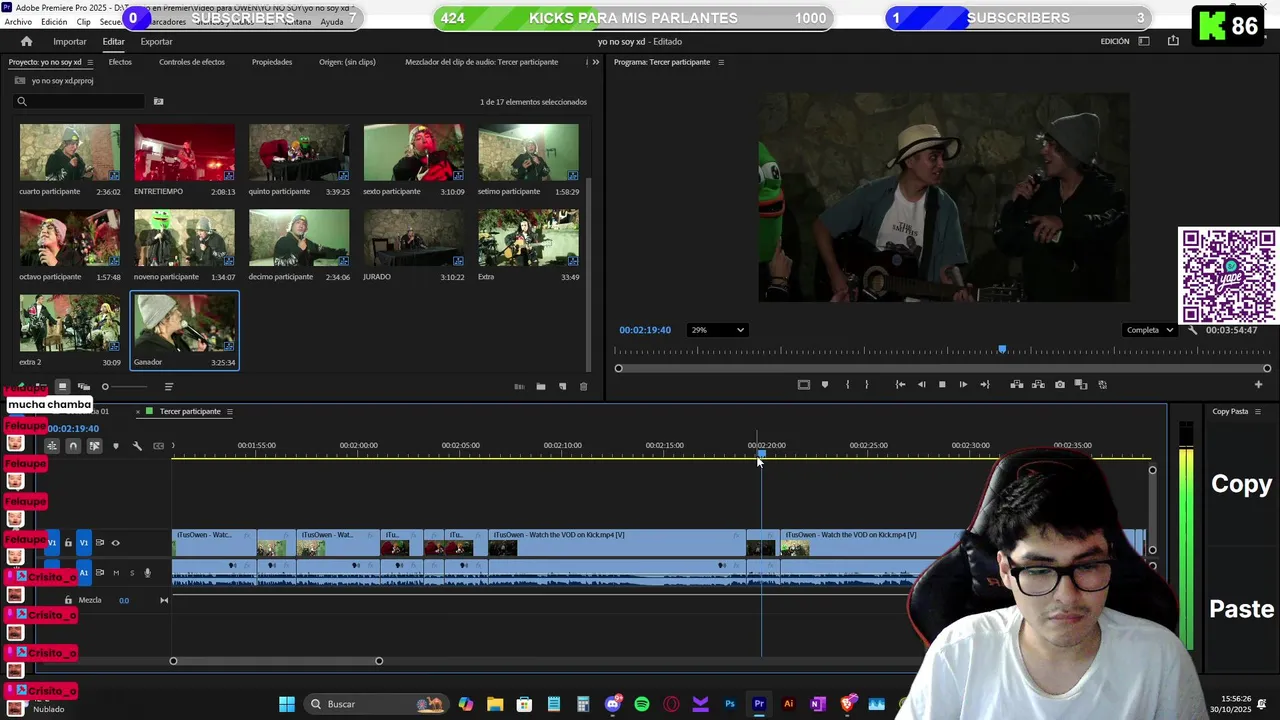Toggle safe margins frame icon
This screenshot has height=720, width=1280.
click(x=803, y=385)
